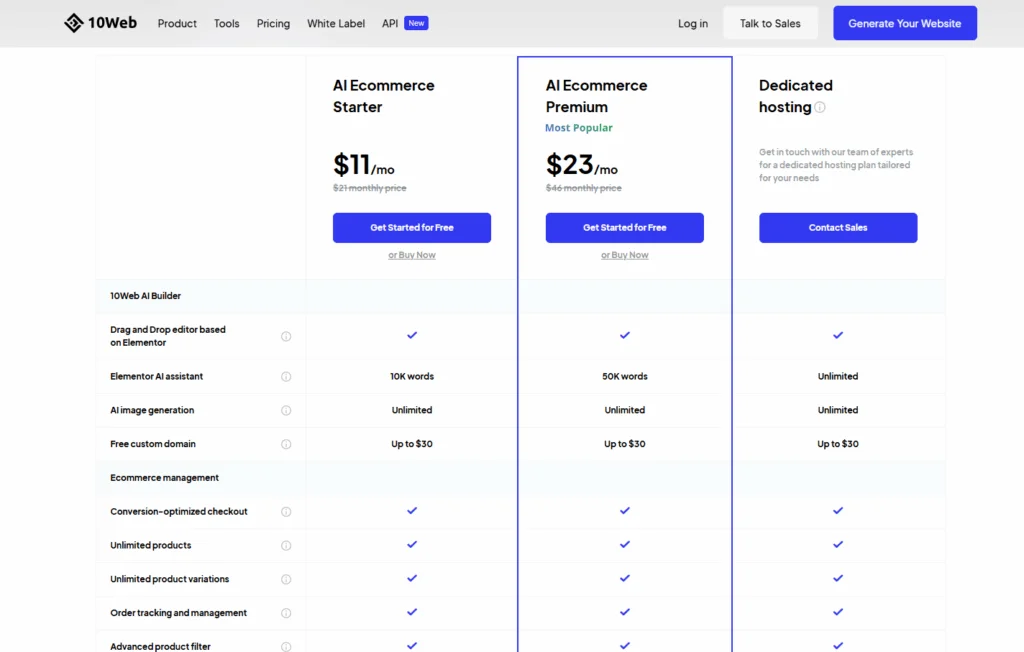This screenshot has width=1024, height=652.
Task: Get Started for Free on Starter plan
Action: [412, 227]
